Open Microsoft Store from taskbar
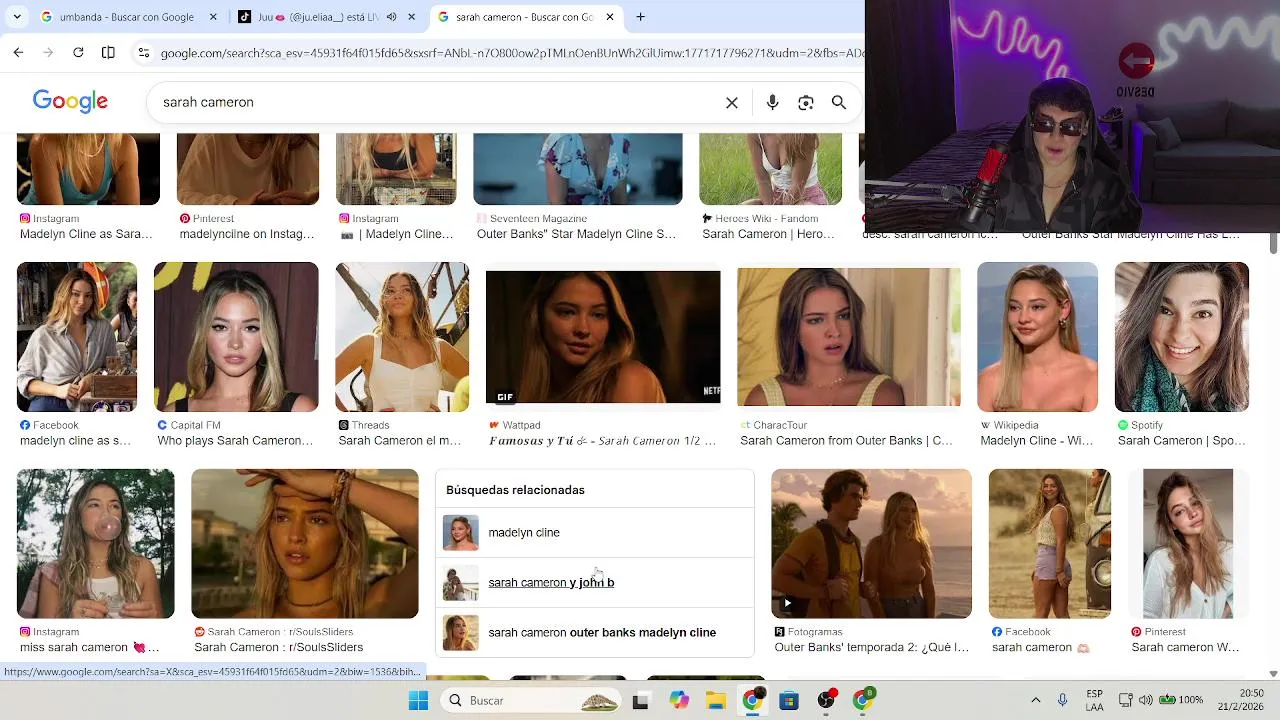 coord(789,701)
